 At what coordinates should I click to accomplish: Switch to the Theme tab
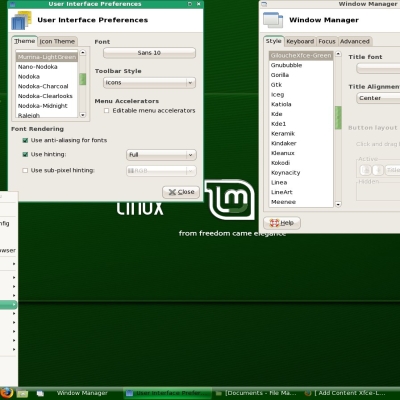coord(25,41)
